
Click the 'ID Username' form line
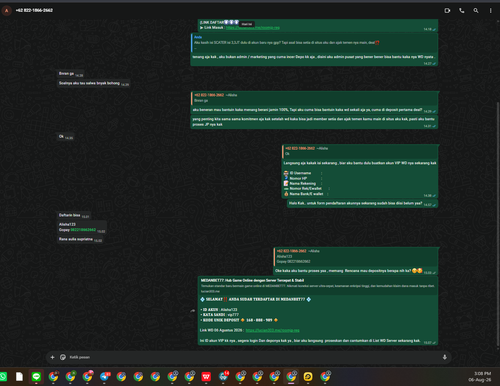[x=302, y=173]
